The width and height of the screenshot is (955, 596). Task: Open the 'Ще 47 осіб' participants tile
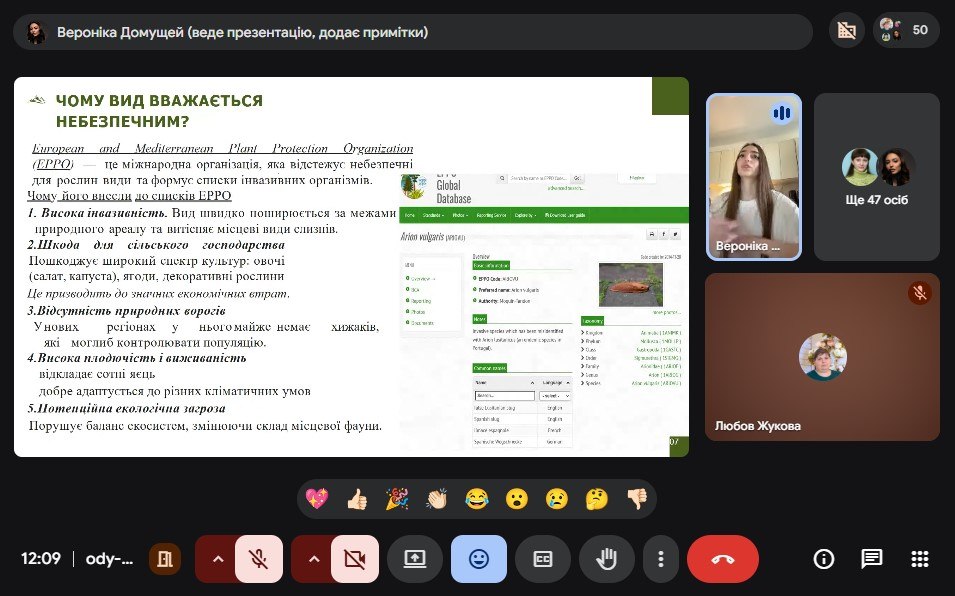[x=876, y=177]
